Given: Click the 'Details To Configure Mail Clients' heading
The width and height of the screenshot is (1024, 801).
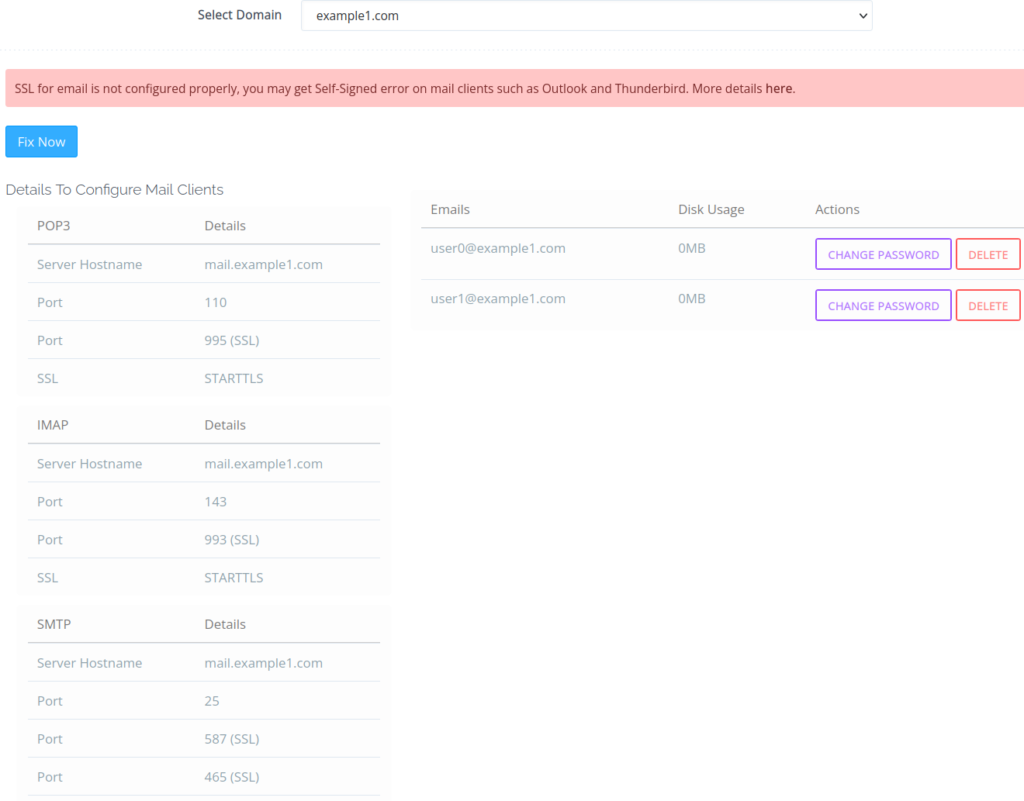Looking at the screenshot, I should [115, 190].
